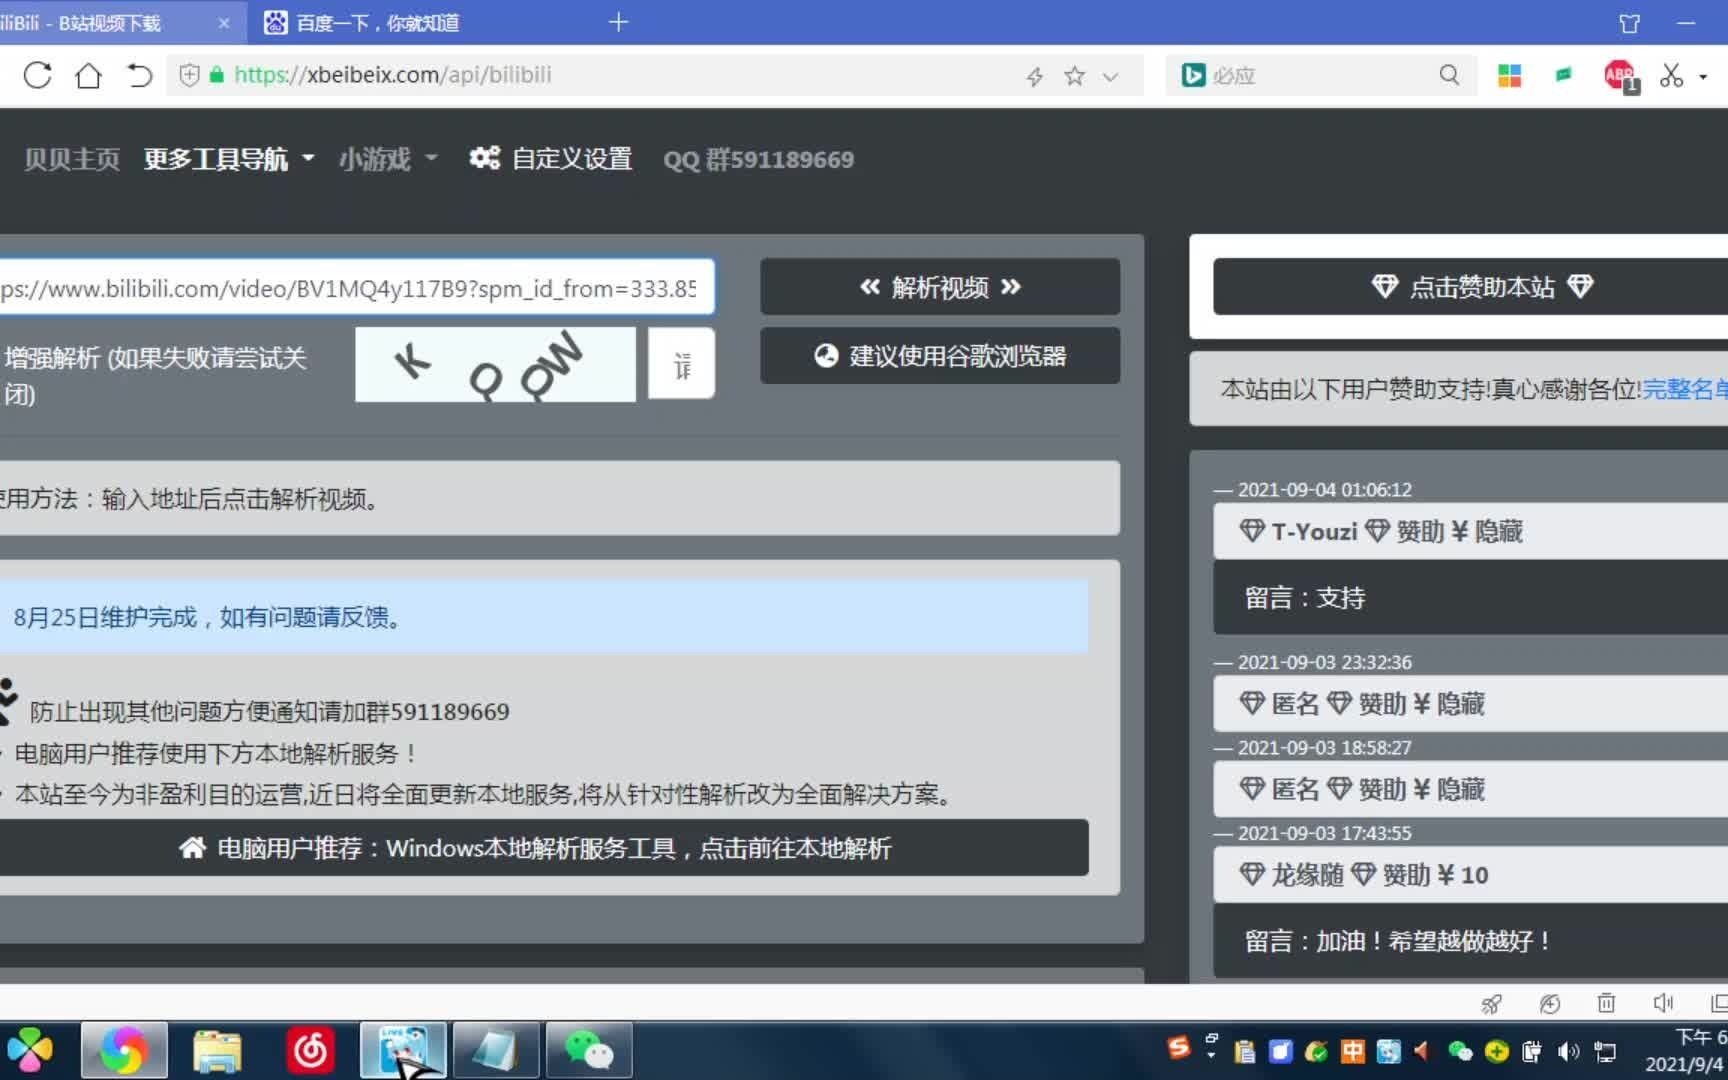Click the WeChat tray icon
This screenshot has width=1728, height=1080.
pyautogui.click(x=1460, y=1051)
